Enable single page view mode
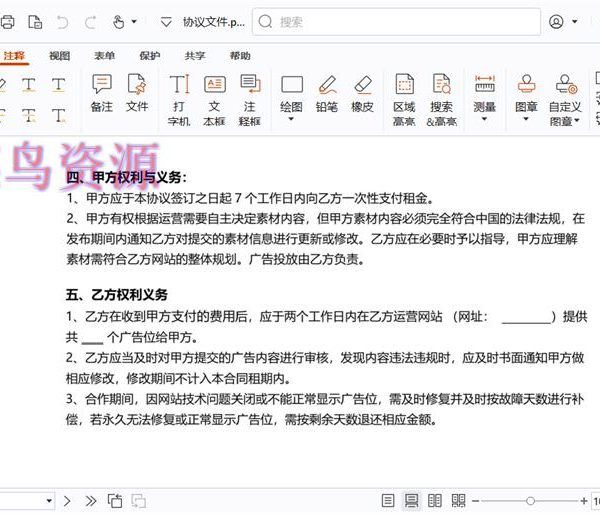 point(388,500)
